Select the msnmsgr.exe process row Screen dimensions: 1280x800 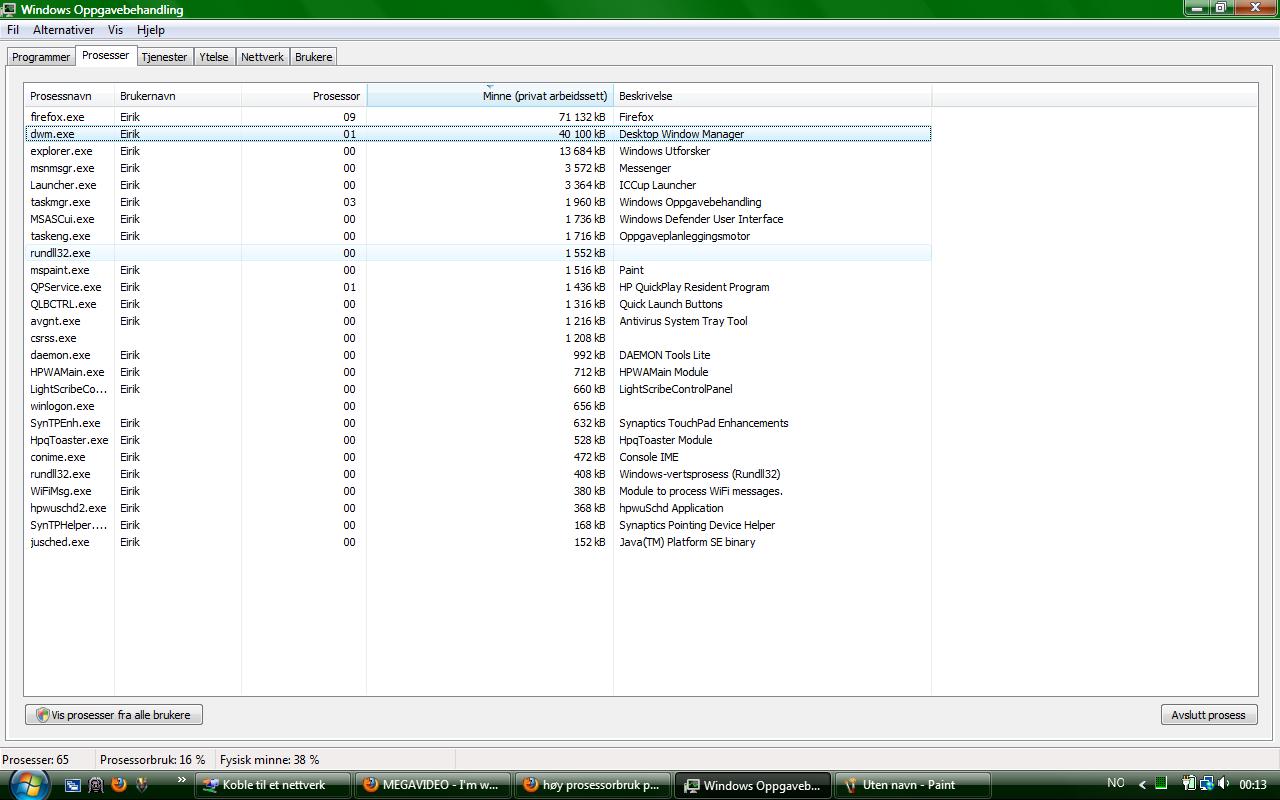(x=478, y=168)
